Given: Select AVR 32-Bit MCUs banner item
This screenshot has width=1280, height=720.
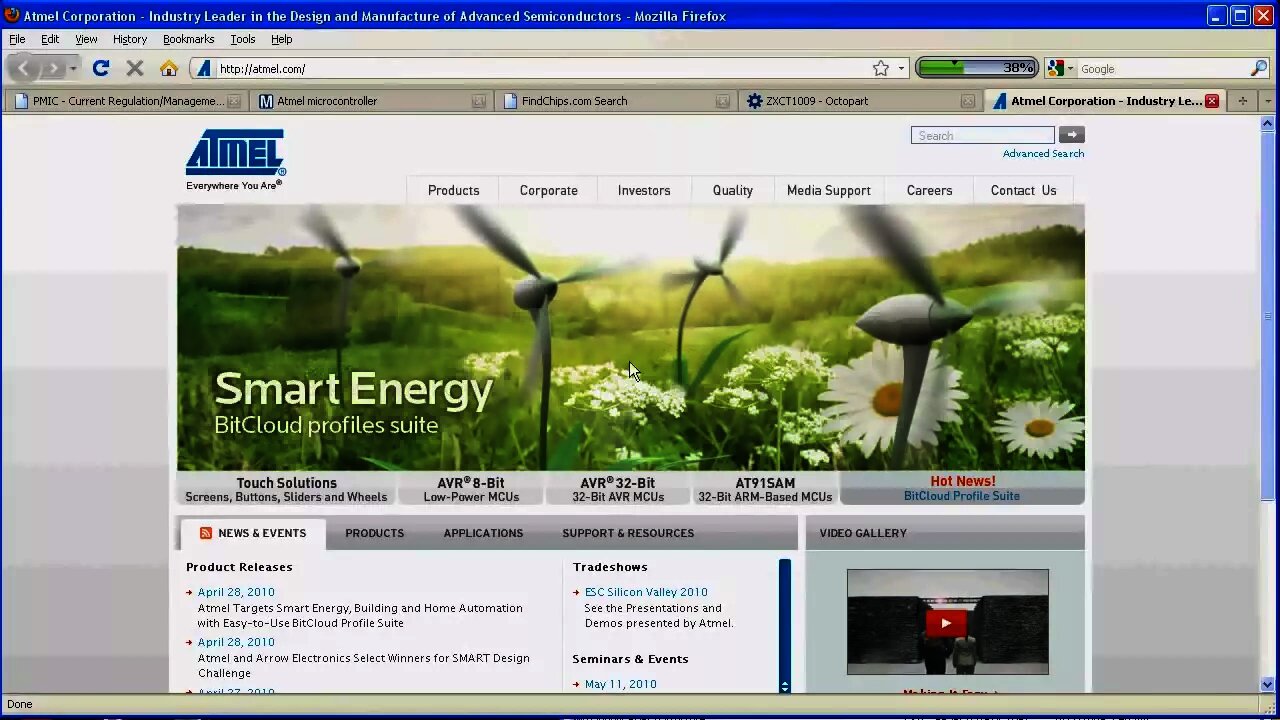Looking at the screenshot, I should pos(618,489).
